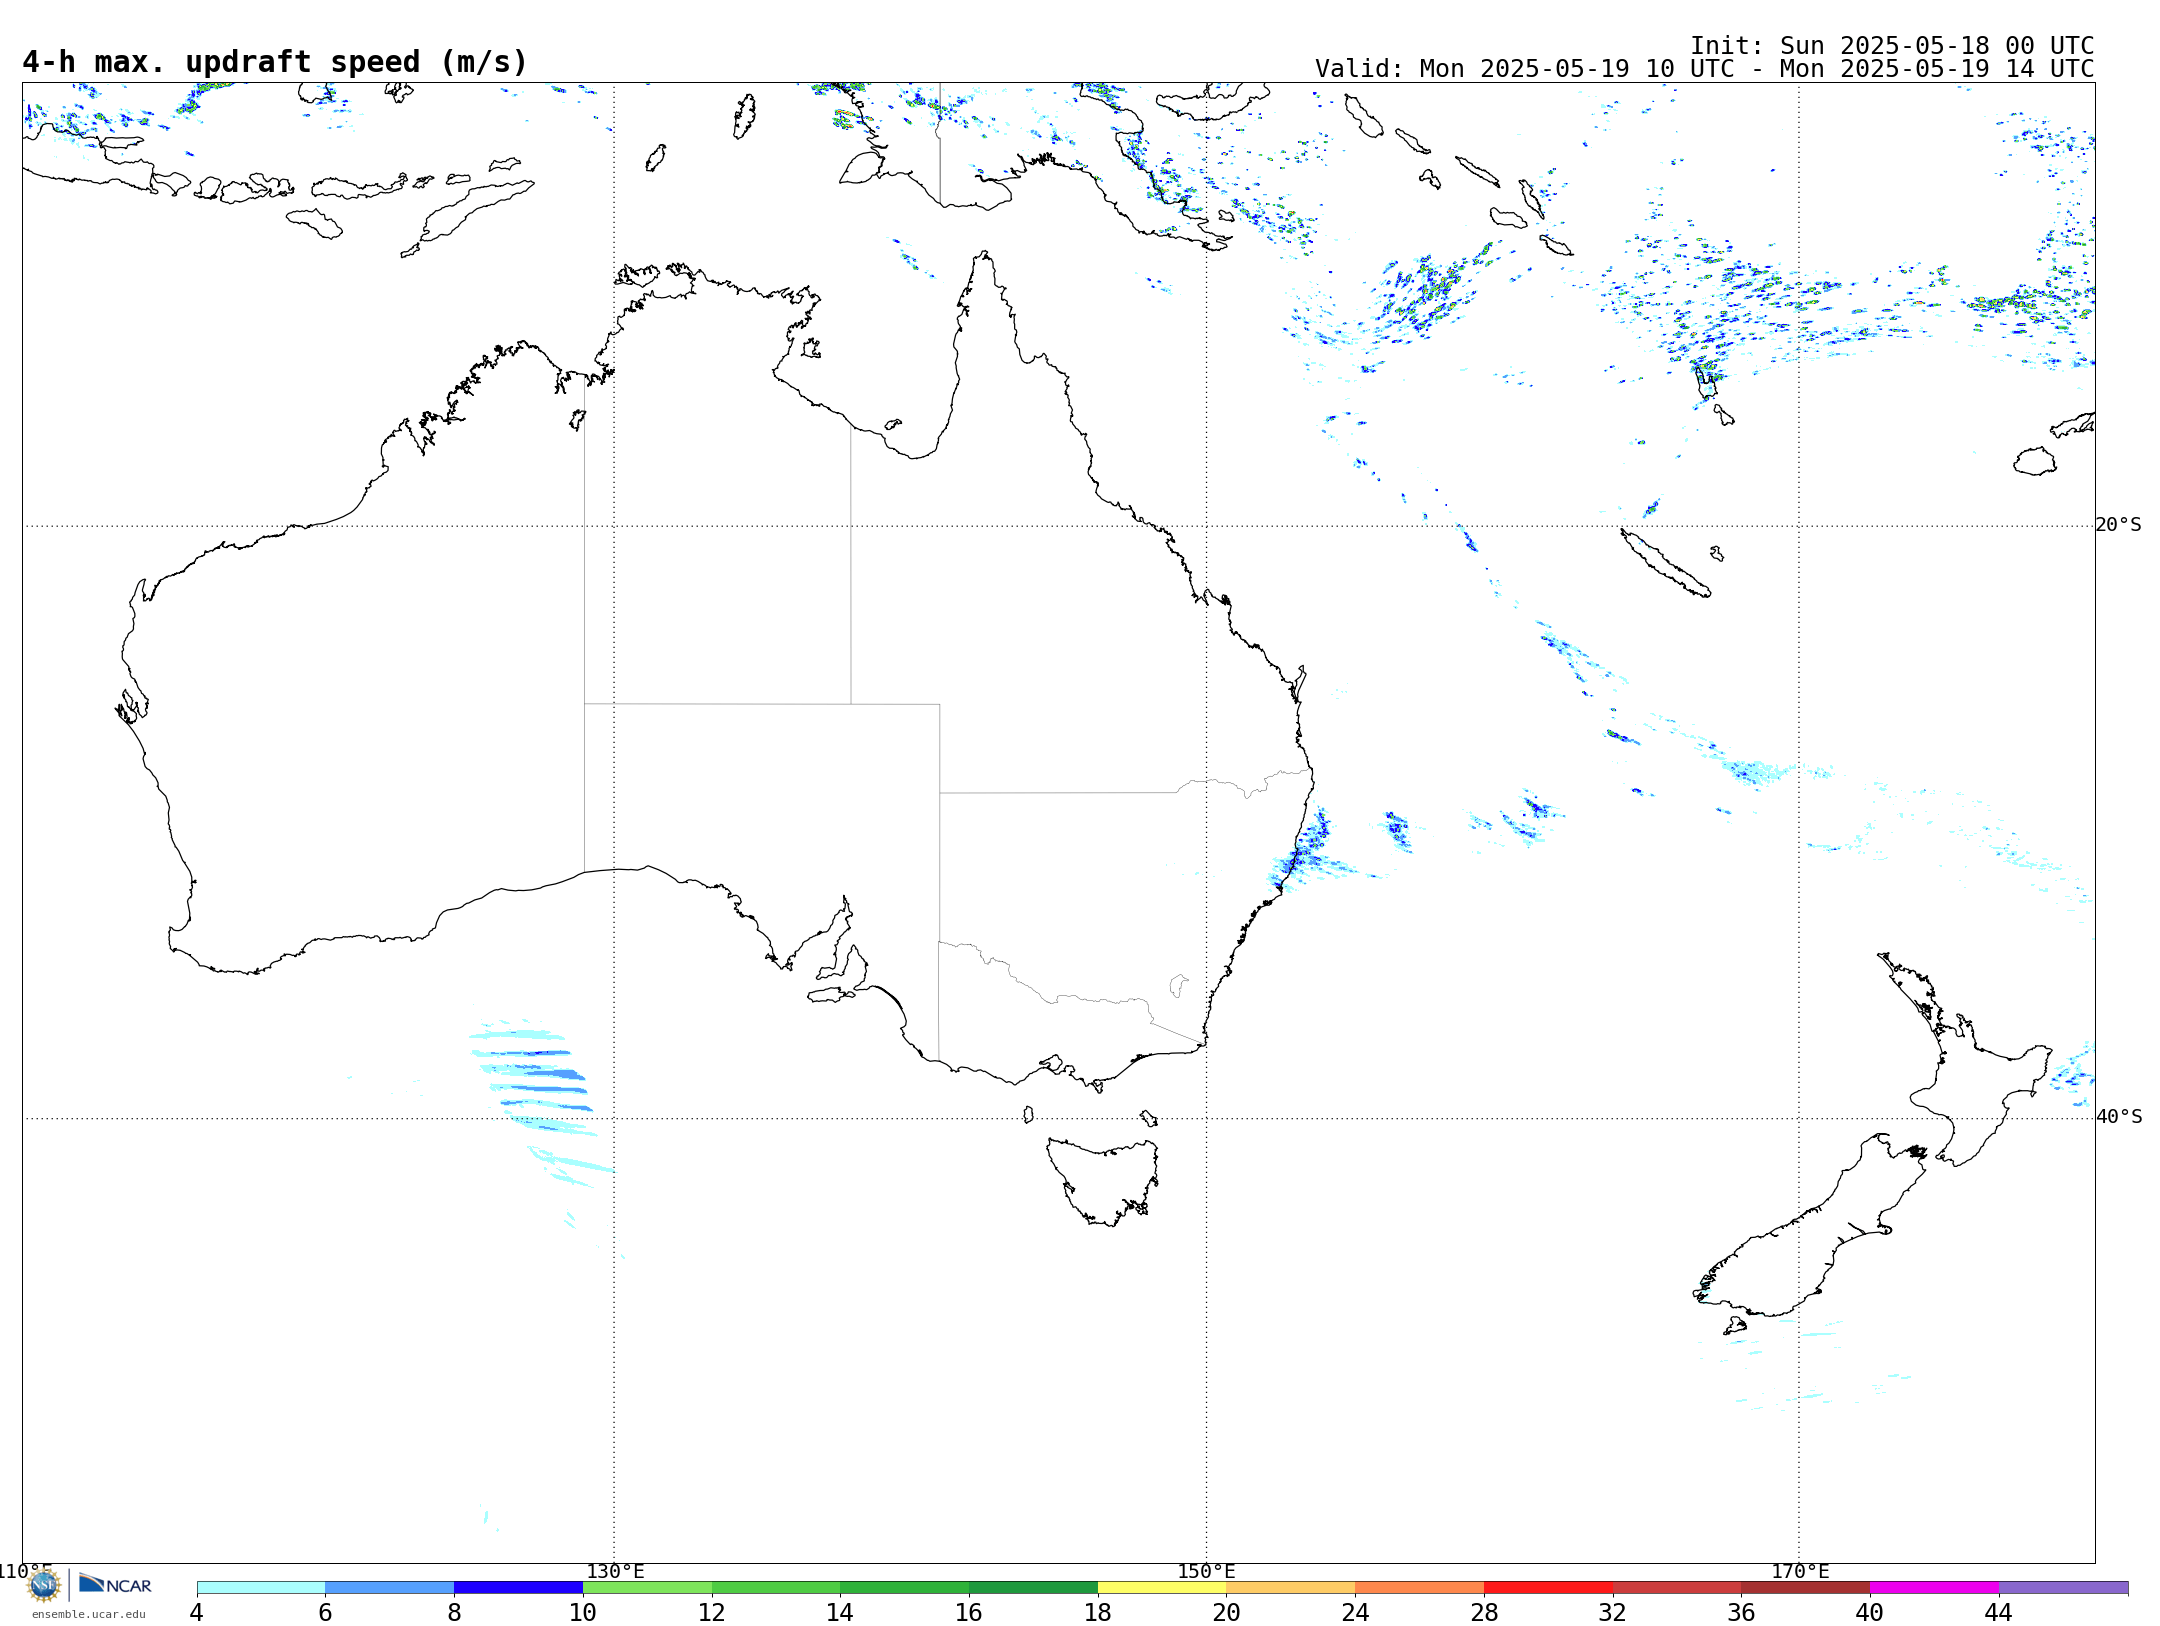
Task: Click the colorbar tick label '4'
Action: tap(197, 1613)
